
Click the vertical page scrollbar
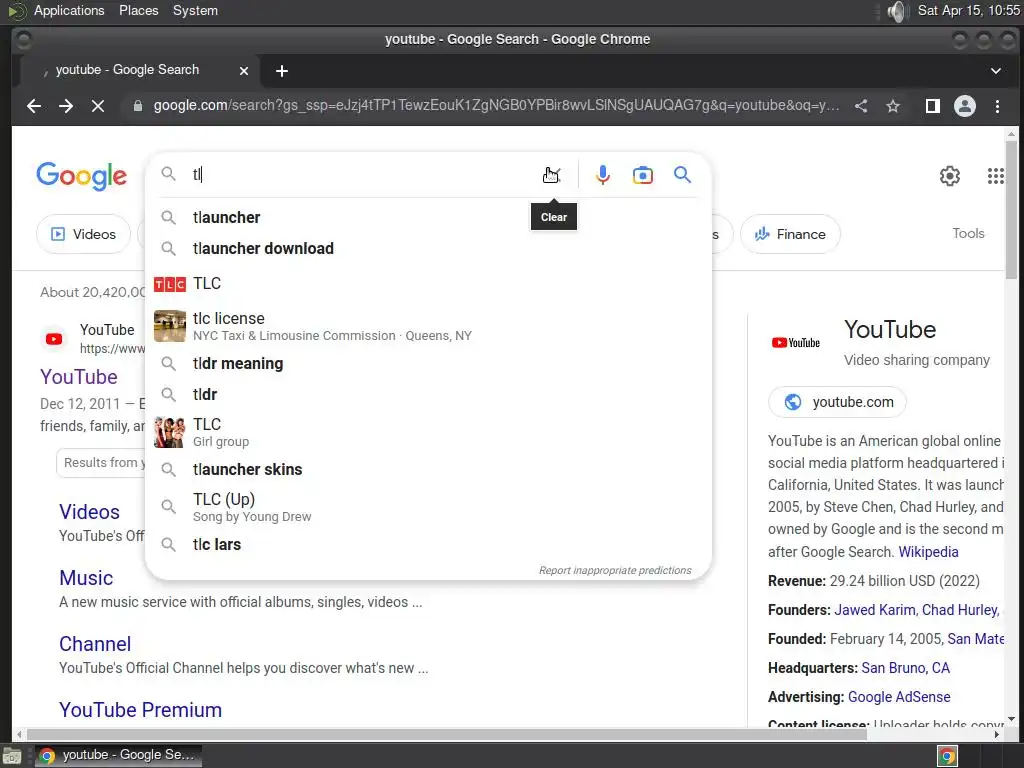tap(1011, 209)
